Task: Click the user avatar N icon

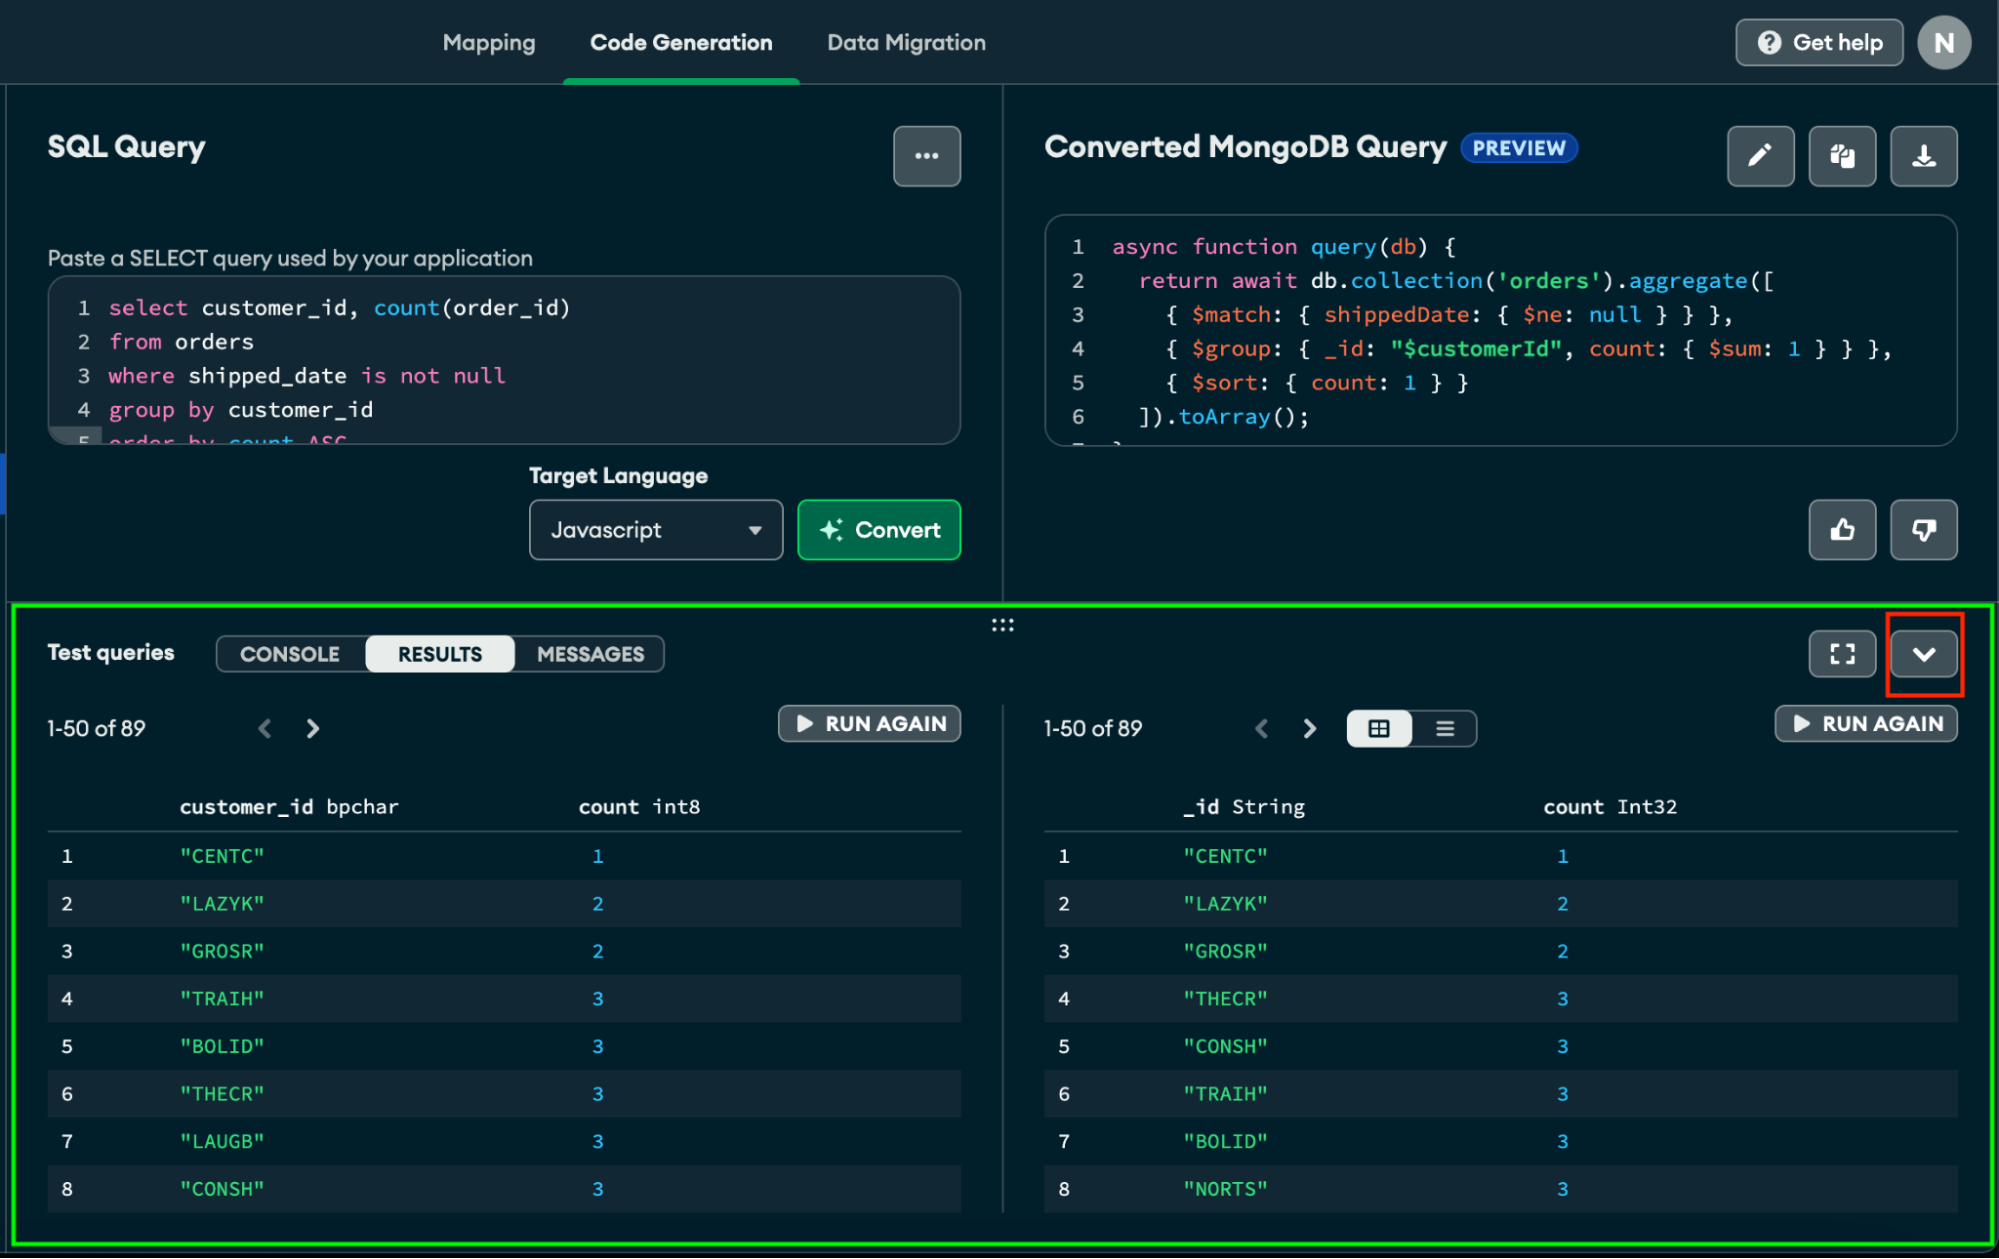Action: pos(1943,43)
